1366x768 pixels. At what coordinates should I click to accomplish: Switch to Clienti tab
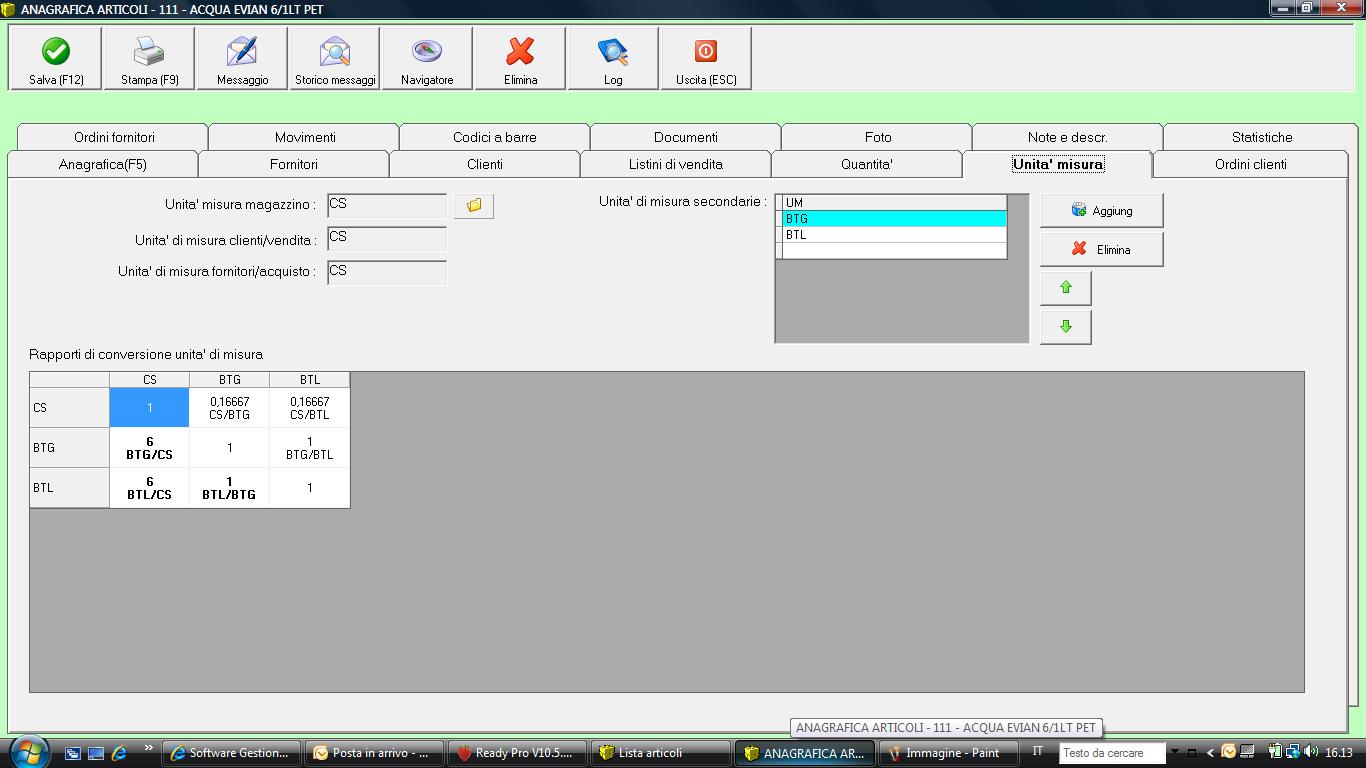tap(484, 164)
